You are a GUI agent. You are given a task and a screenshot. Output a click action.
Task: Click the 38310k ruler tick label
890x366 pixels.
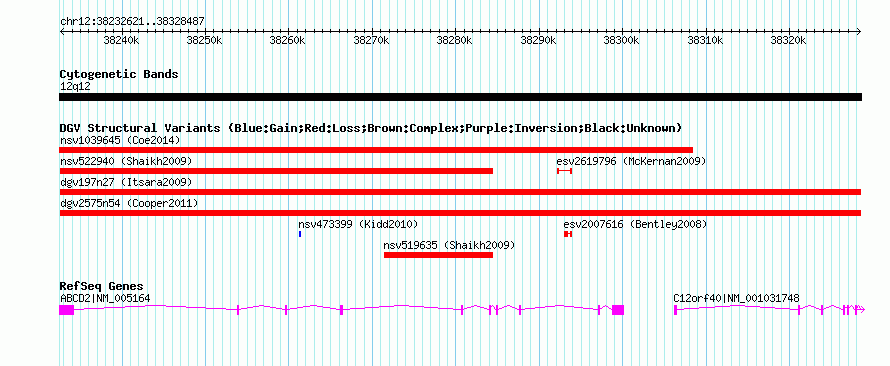coord(705,40)
